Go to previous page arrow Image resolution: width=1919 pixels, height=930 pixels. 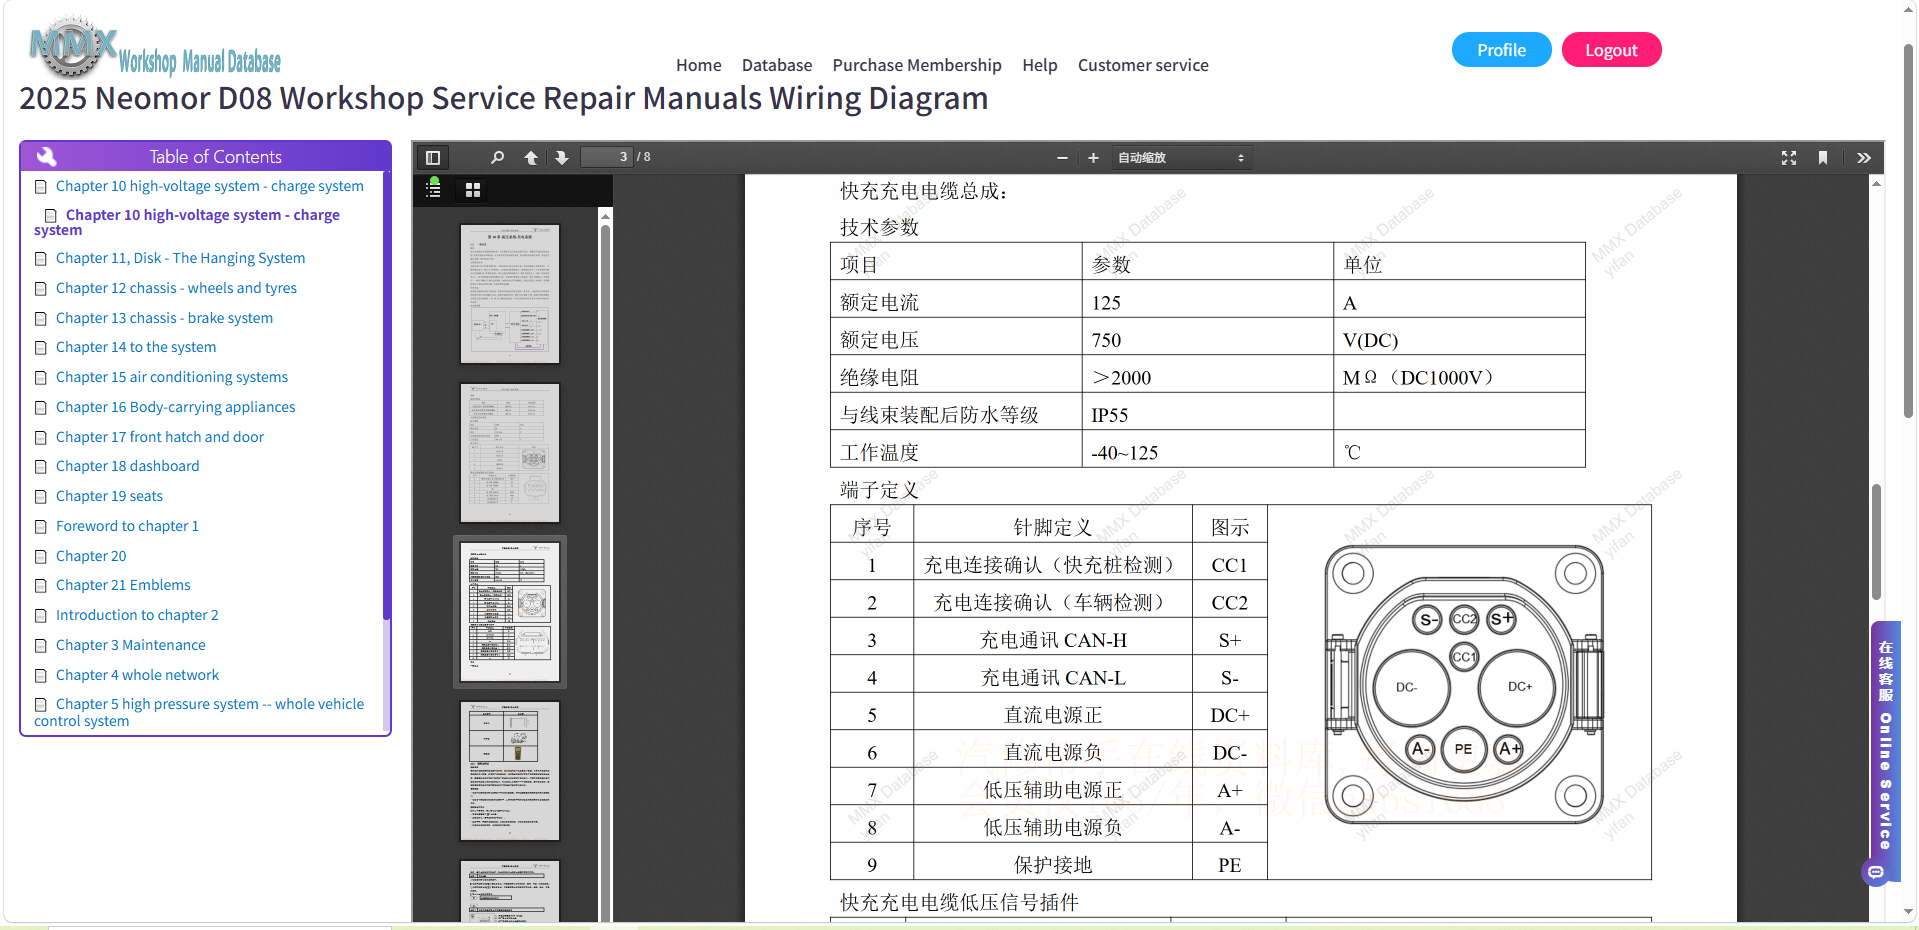click(531, 158)
